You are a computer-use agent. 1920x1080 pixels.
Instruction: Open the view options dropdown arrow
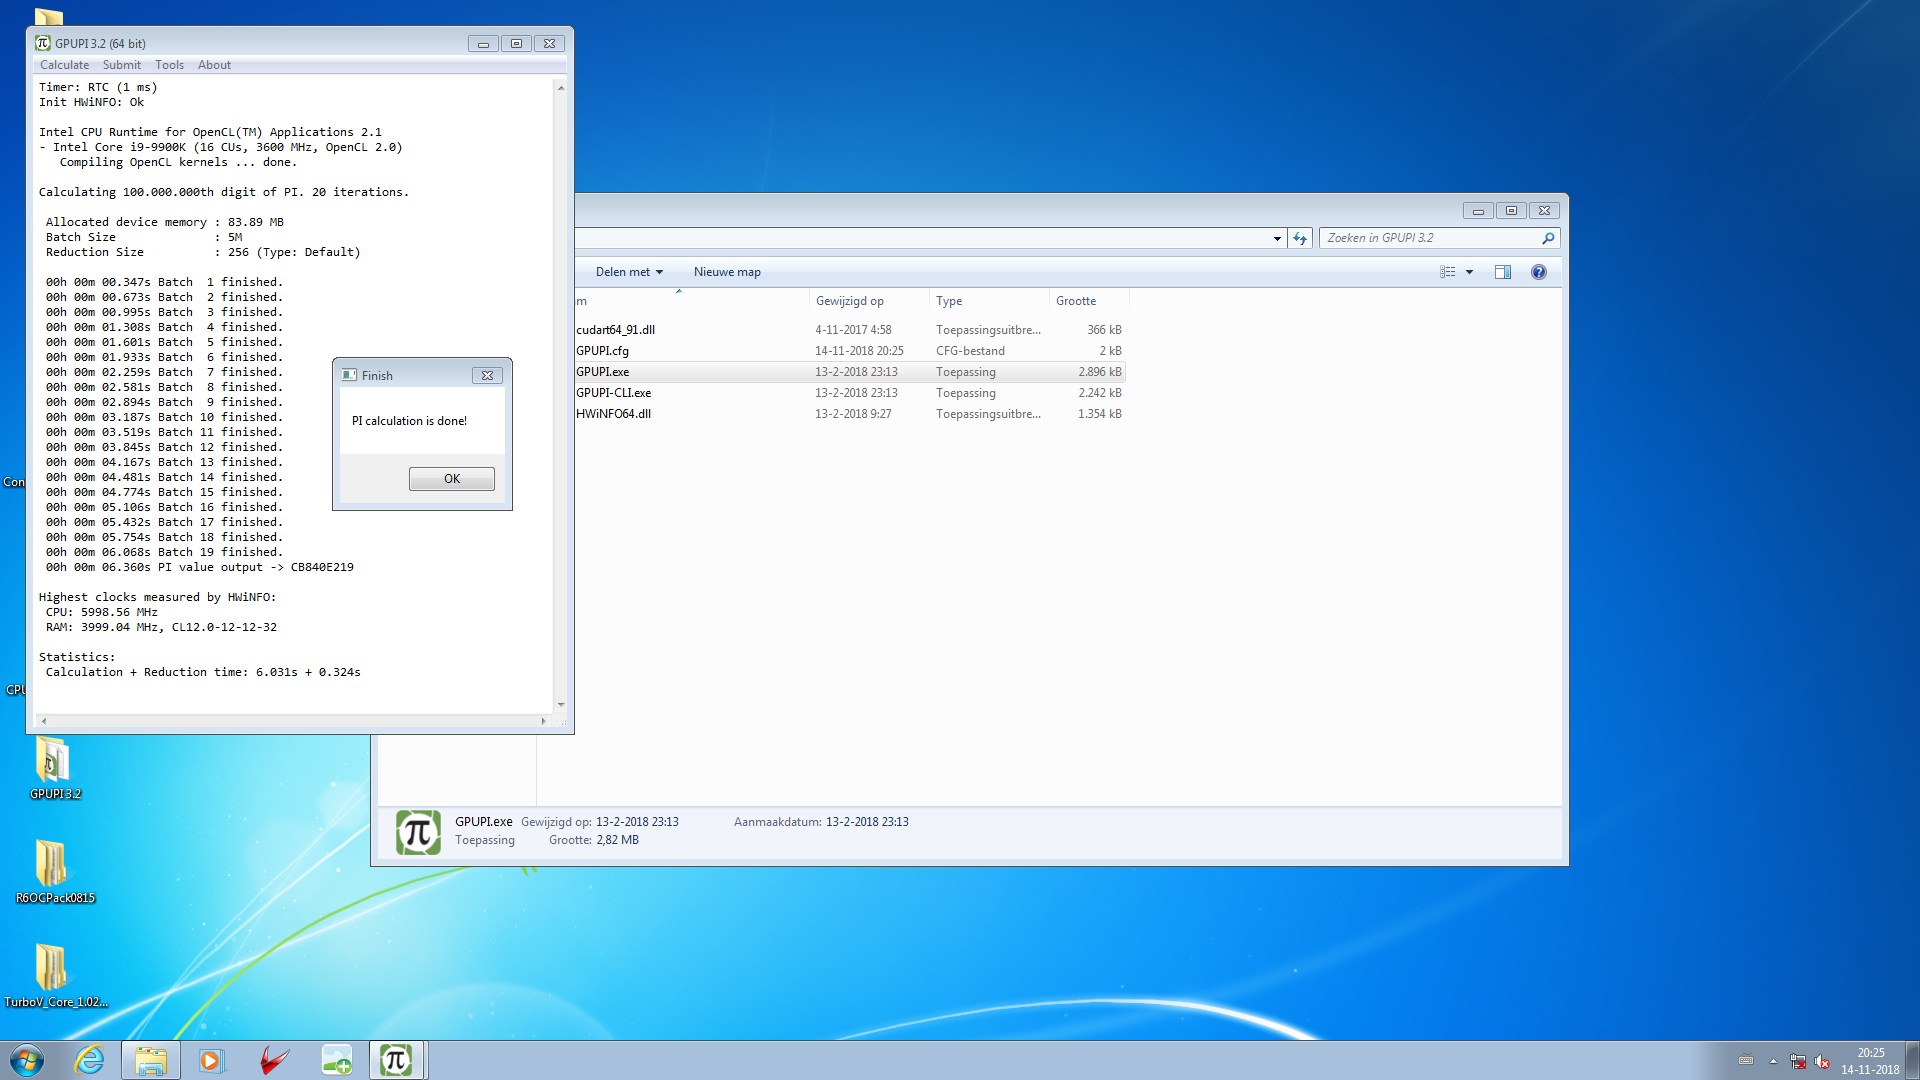pos(1469,272)
